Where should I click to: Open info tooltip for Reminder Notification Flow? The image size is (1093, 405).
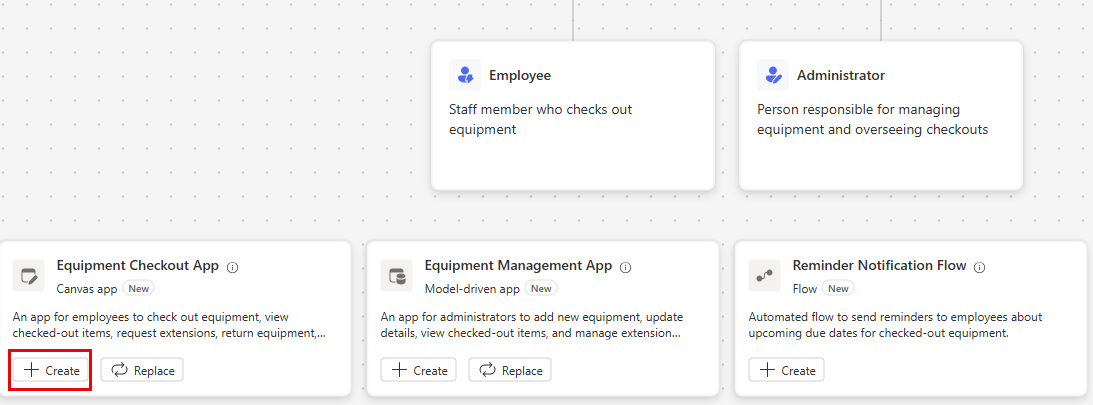click(980, 268)
